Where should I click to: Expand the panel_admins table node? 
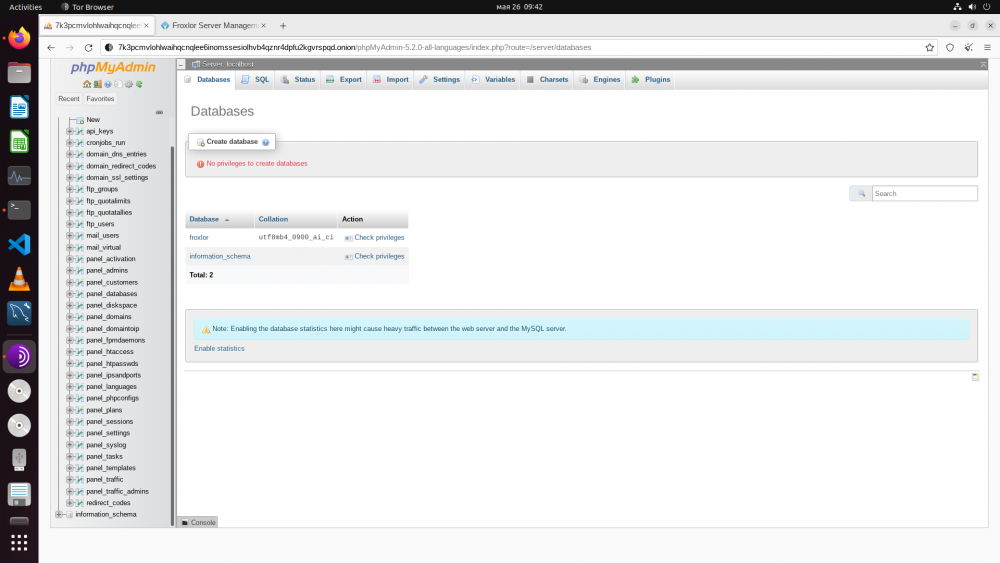coord(70,270)
